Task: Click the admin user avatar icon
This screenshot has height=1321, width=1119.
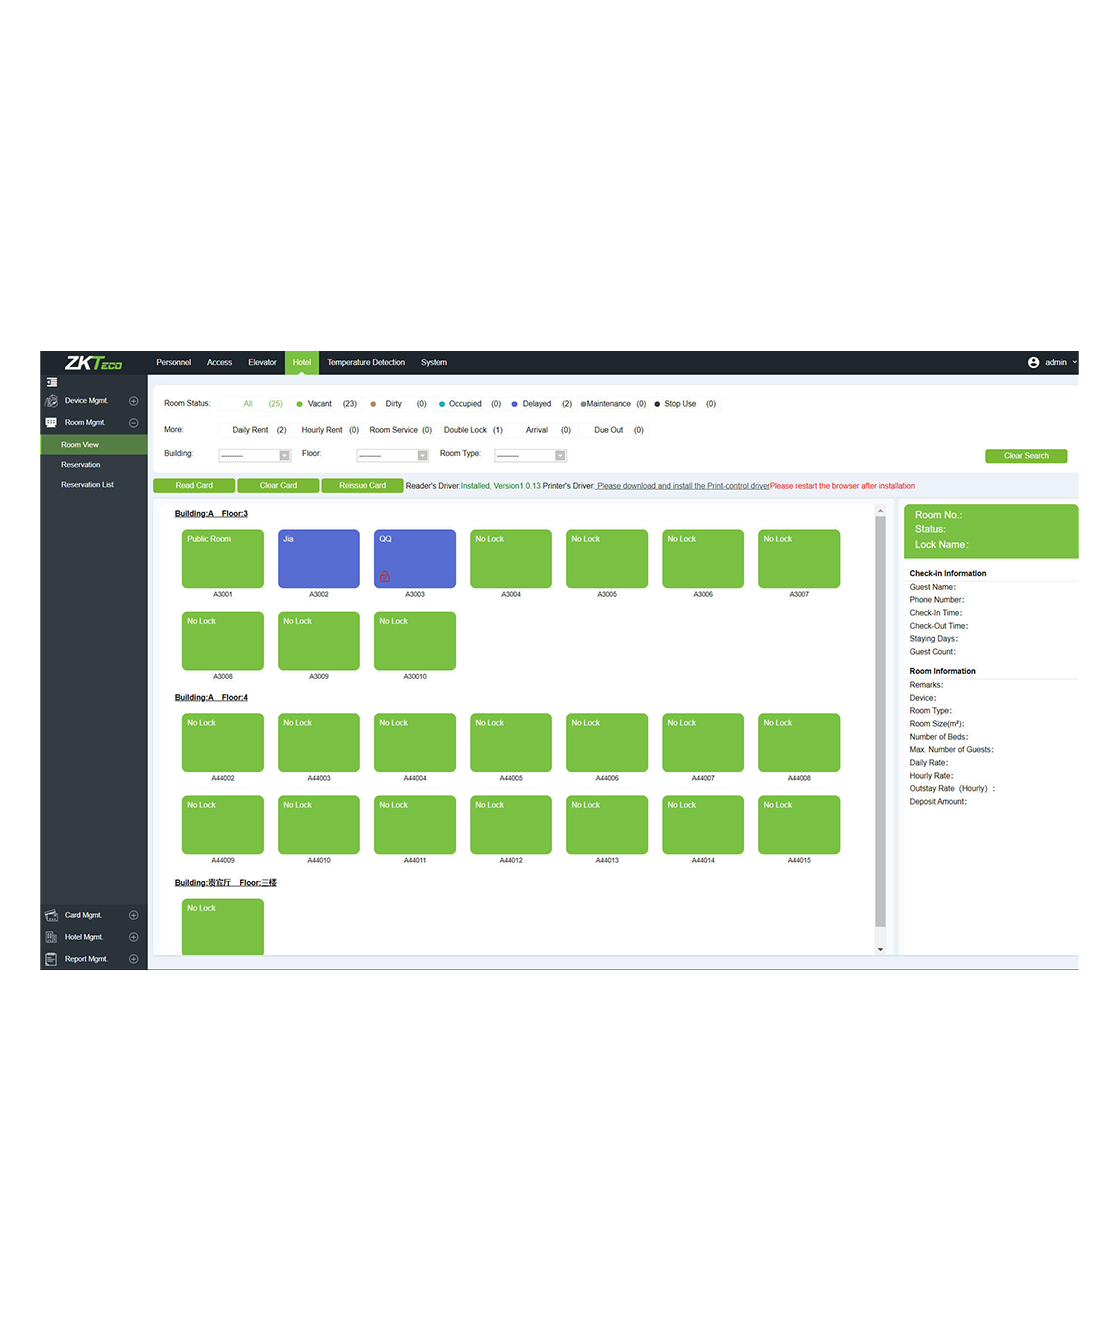Action: click(1033, 363)
